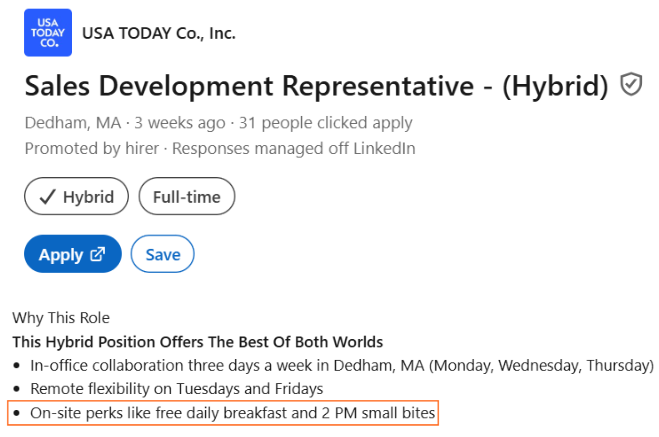The height and width of the screenshot is (437, 659).
Task: Click the 'Dedham, MA' location text
Action: click(73, 123)
